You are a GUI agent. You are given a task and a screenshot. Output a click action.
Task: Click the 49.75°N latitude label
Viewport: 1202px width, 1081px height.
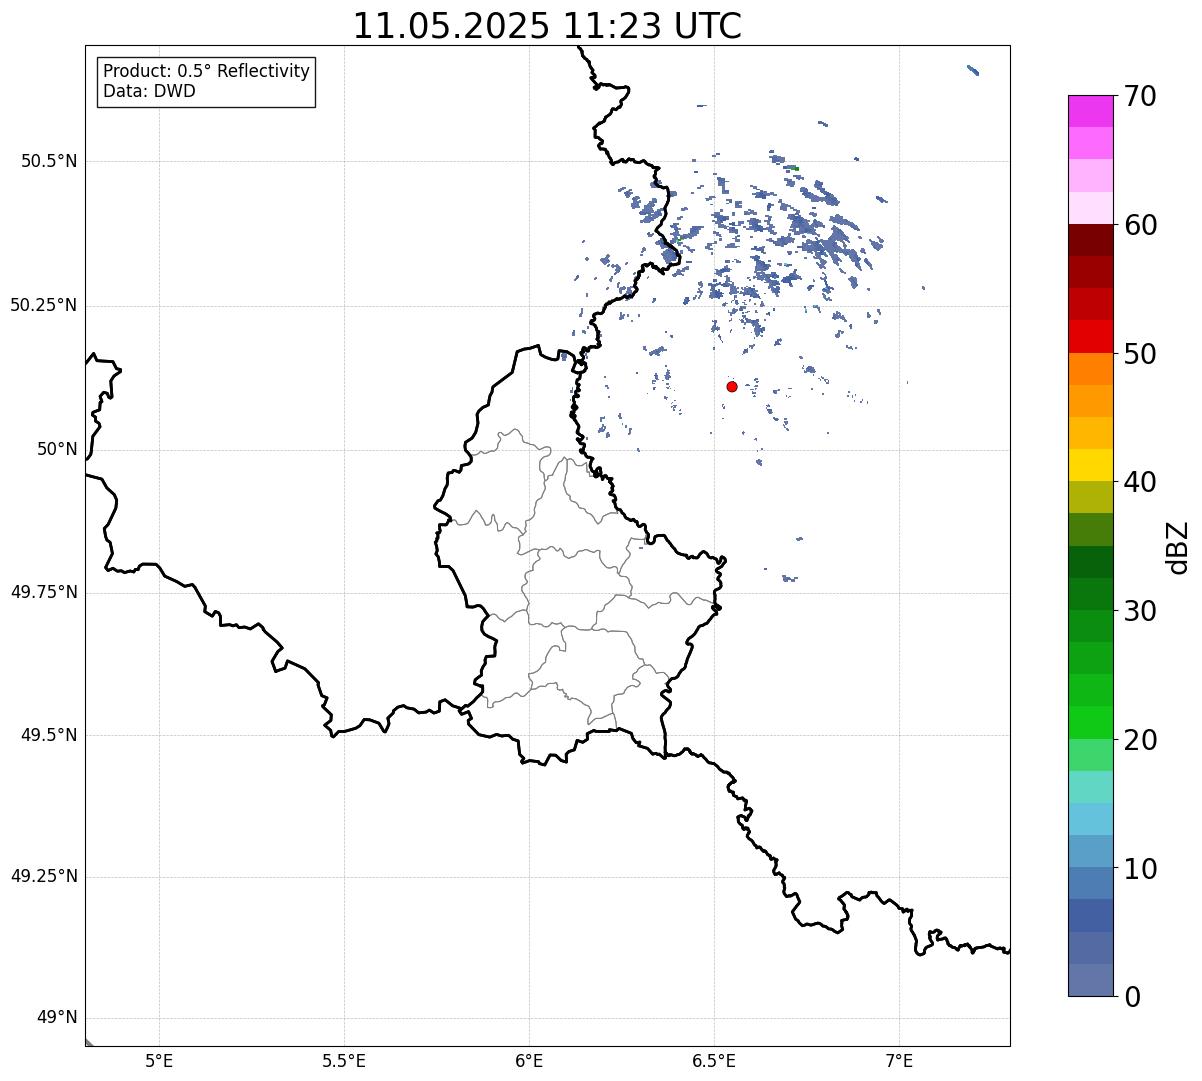click(44, 592)
